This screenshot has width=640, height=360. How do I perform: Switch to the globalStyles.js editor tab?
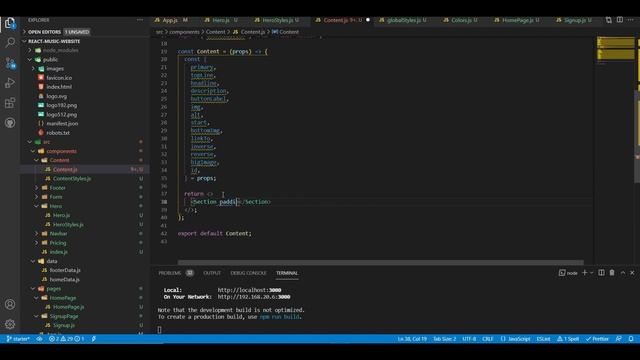[x=403, y=20]
